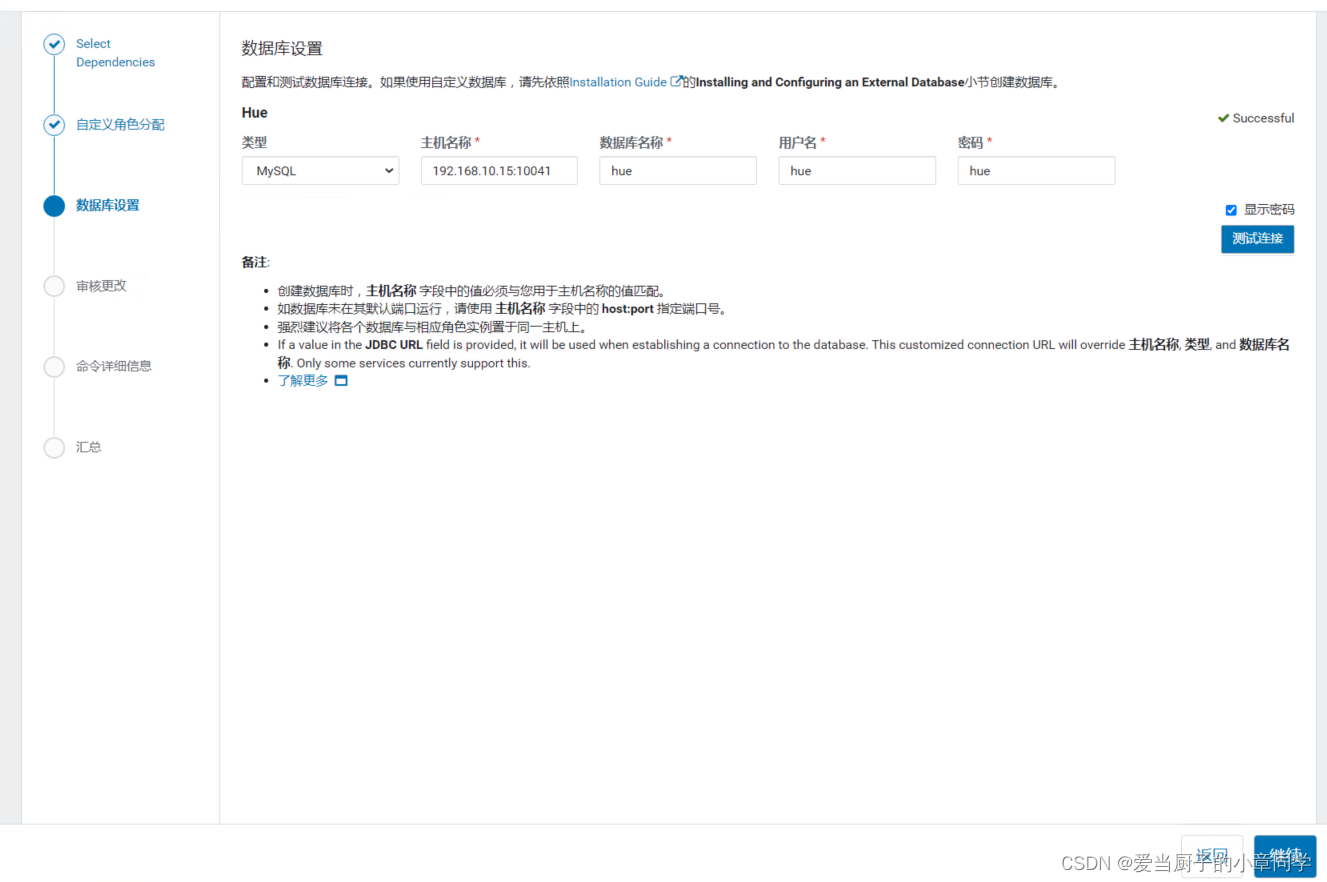Click the Successful status text
Screen dimensions: 1327x882
click(x=1263, y=118)
